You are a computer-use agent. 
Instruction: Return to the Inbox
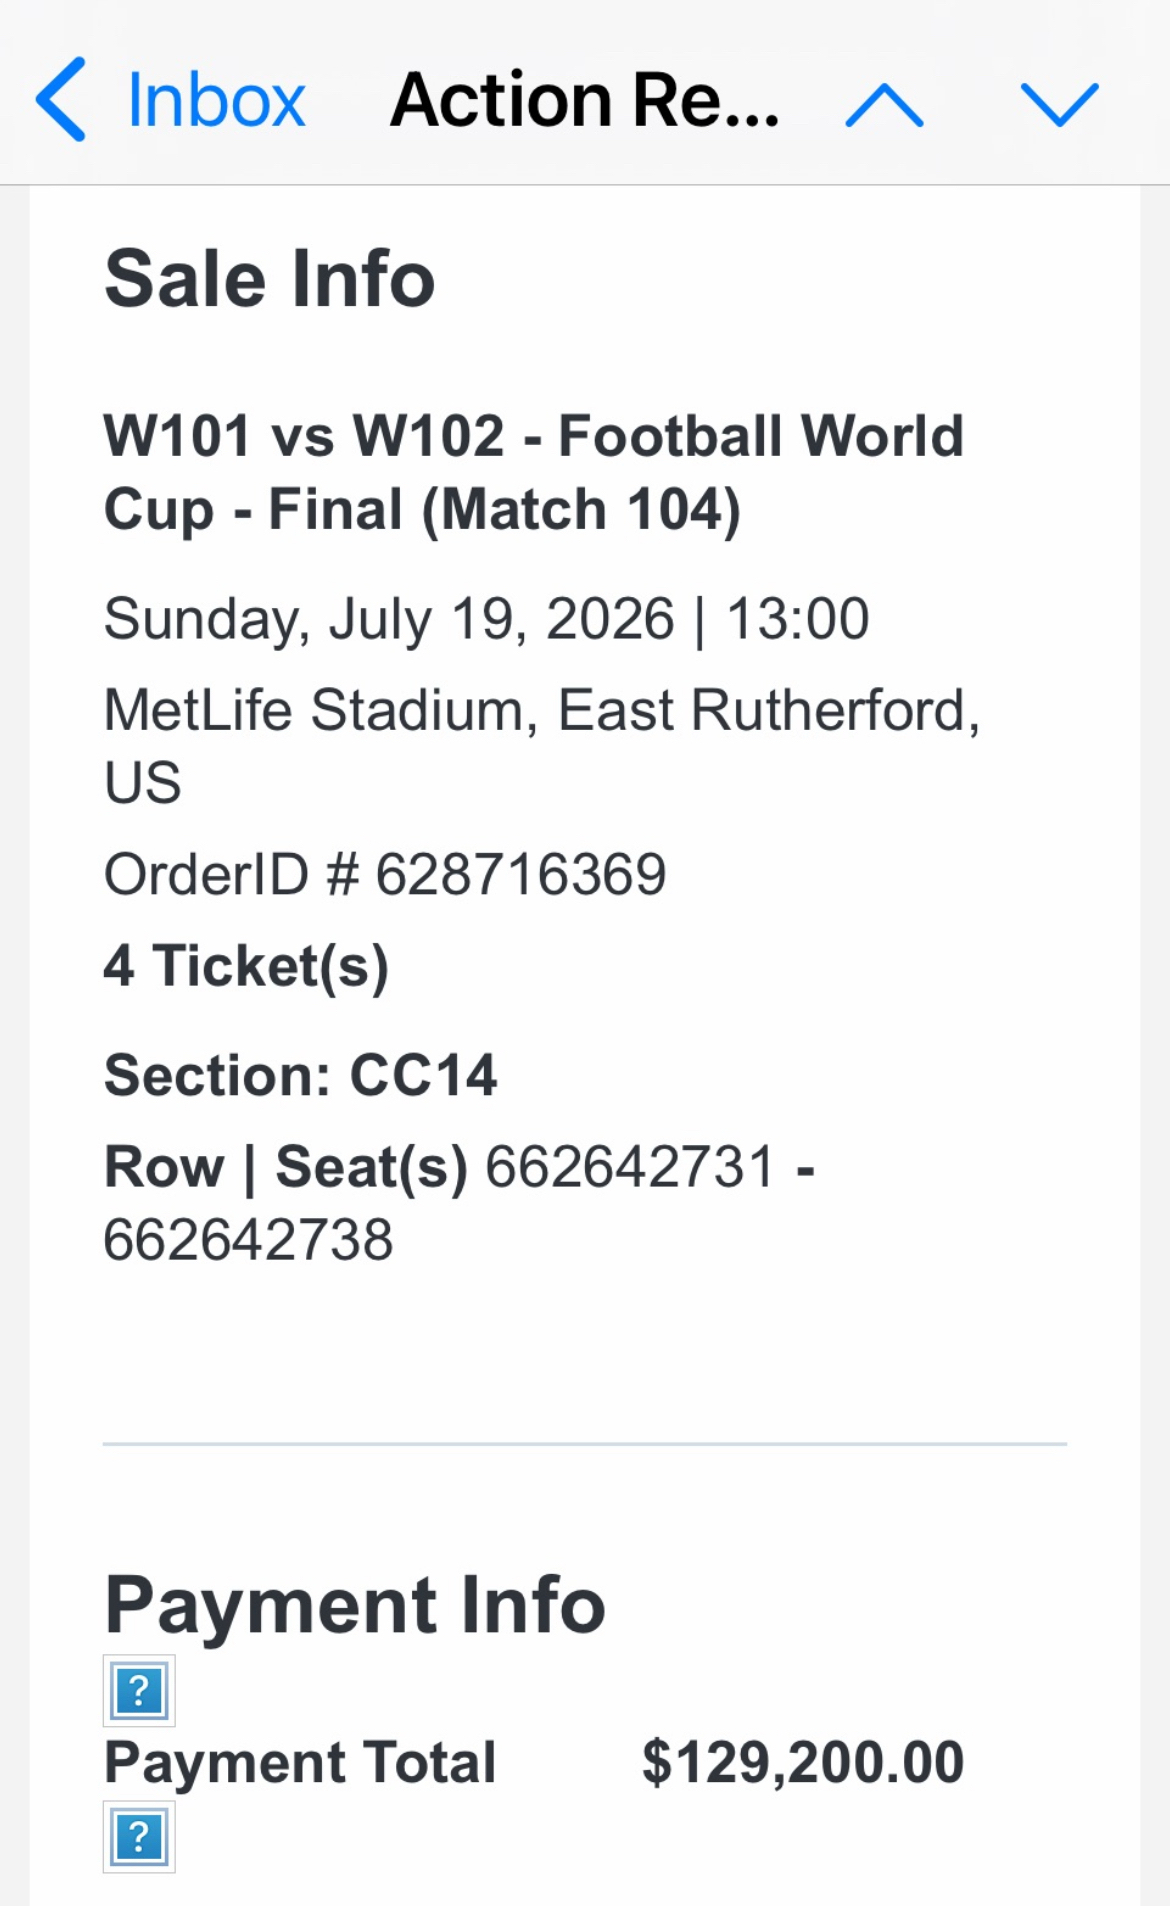(216, 101)
